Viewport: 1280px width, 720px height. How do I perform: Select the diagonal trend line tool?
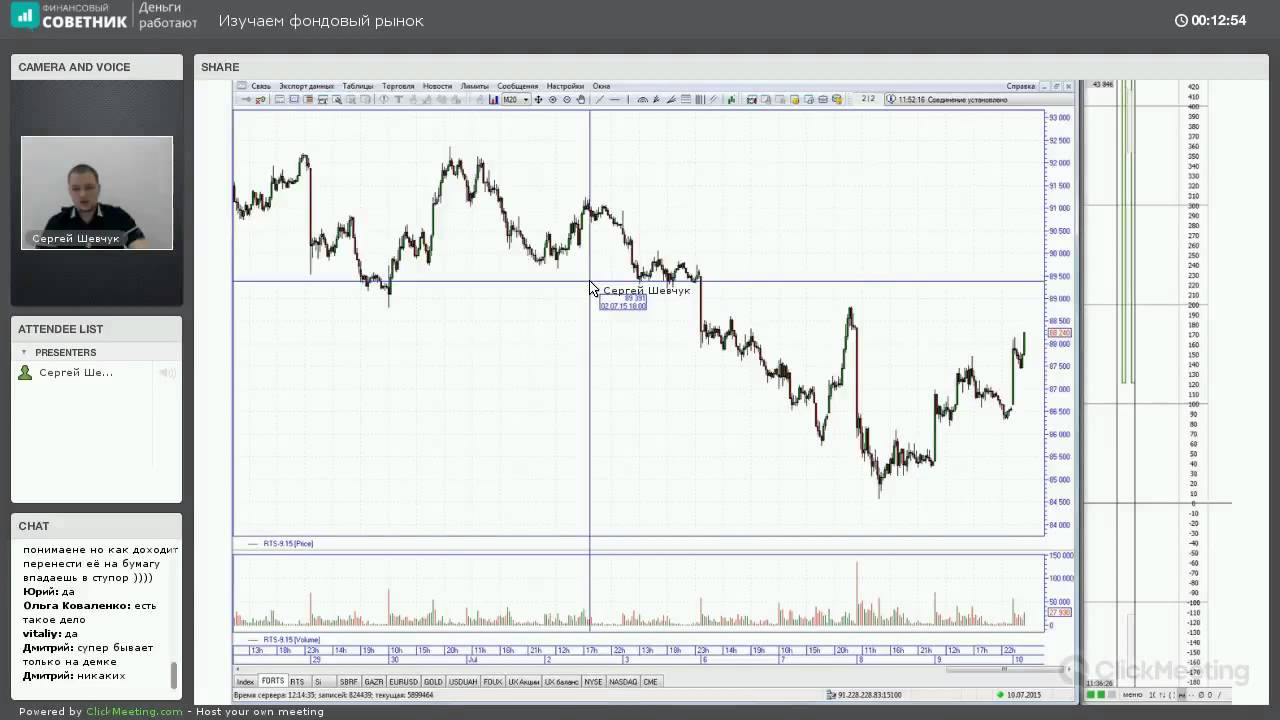pyautogui.click(x=599, y=99)
